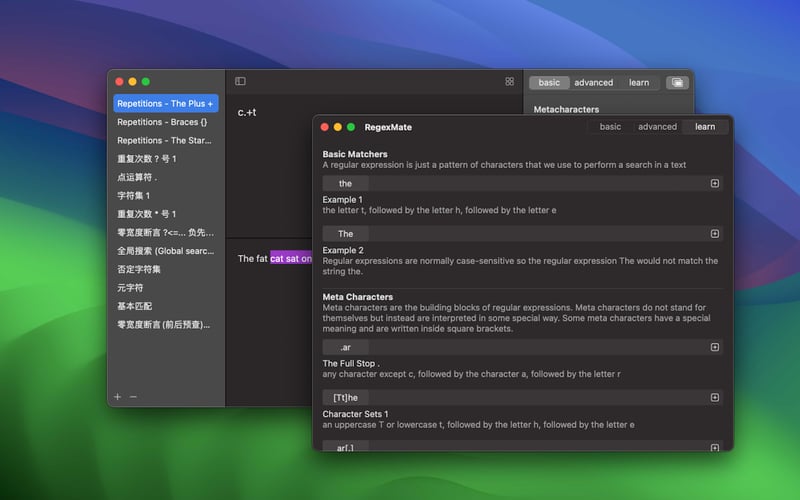Click the 'Example 1' label
The width and height of the screenshot is (800, 500).
click(x=342, y=199)
